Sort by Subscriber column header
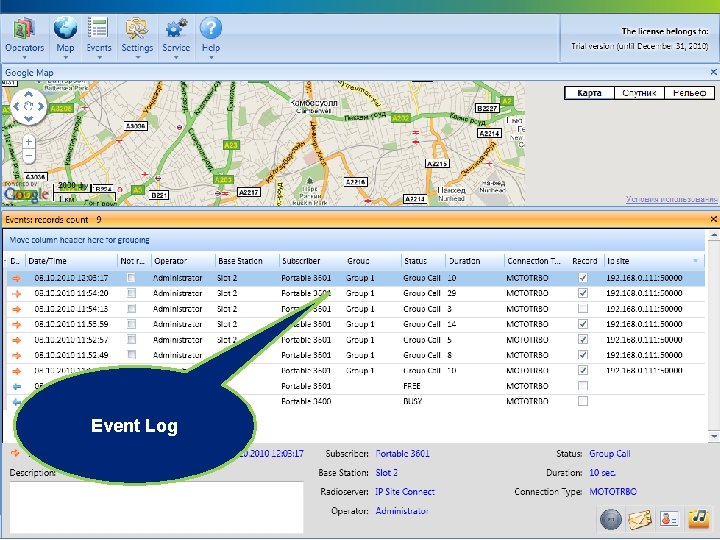This screenshot has width=720, height=540. click(x=311, y=261)
